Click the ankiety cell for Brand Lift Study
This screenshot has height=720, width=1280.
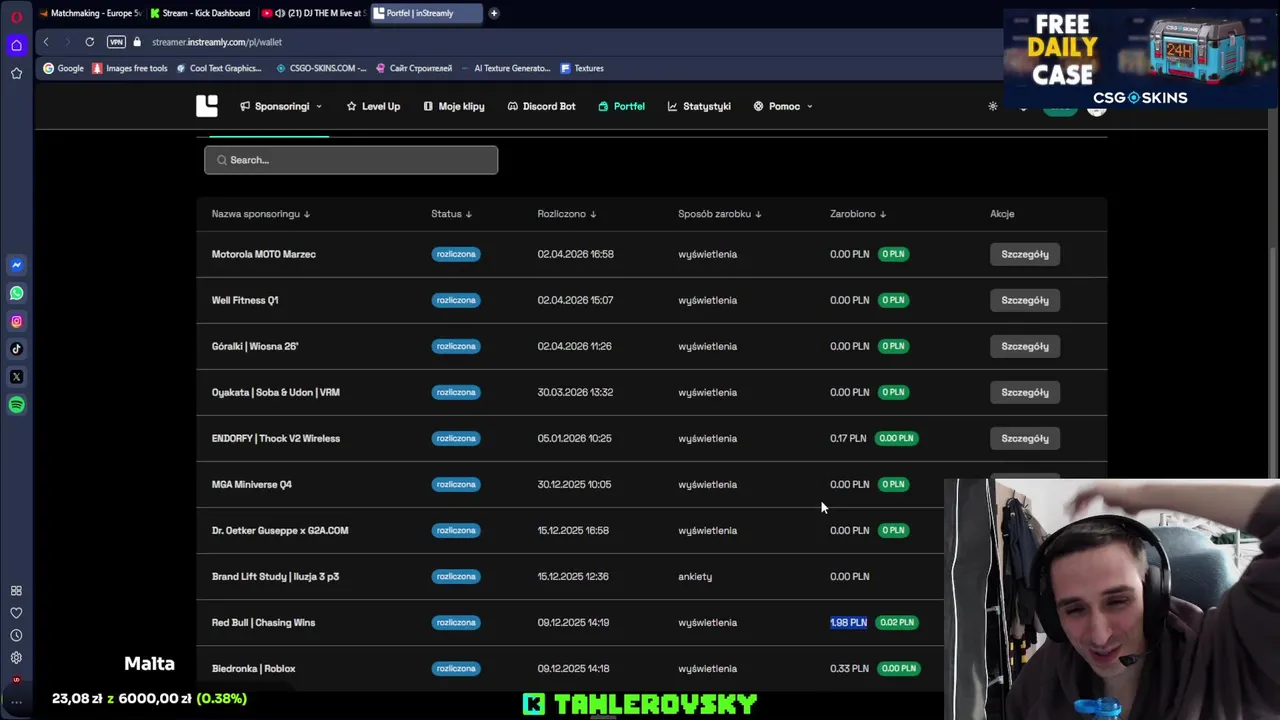(695, 576)
